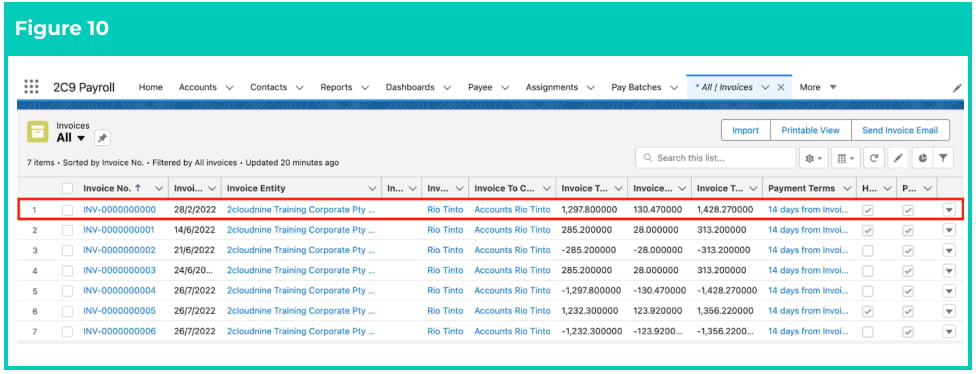
Task: Expand the Pay Batches tab dropdown chevron
Action: [x=673, y=88]
